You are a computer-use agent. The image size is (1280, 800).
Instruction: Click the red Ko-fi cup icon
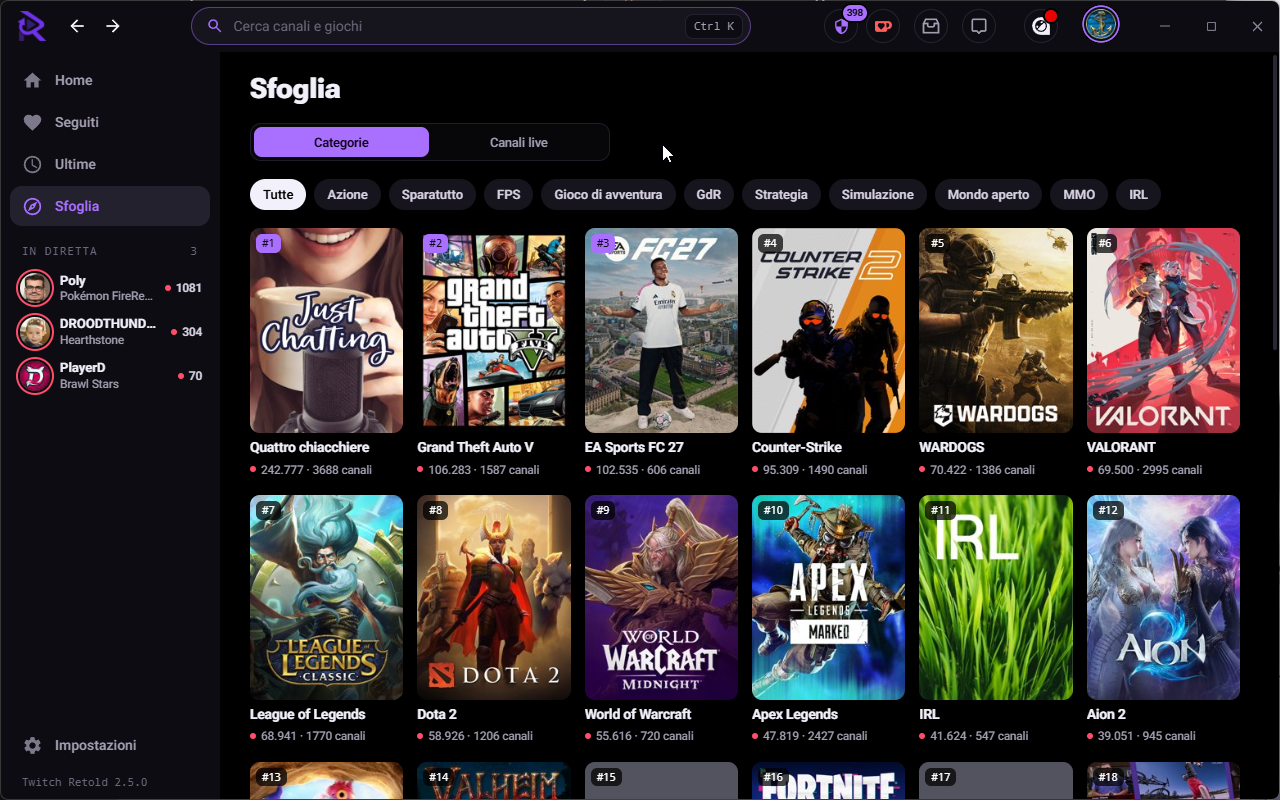883,26
